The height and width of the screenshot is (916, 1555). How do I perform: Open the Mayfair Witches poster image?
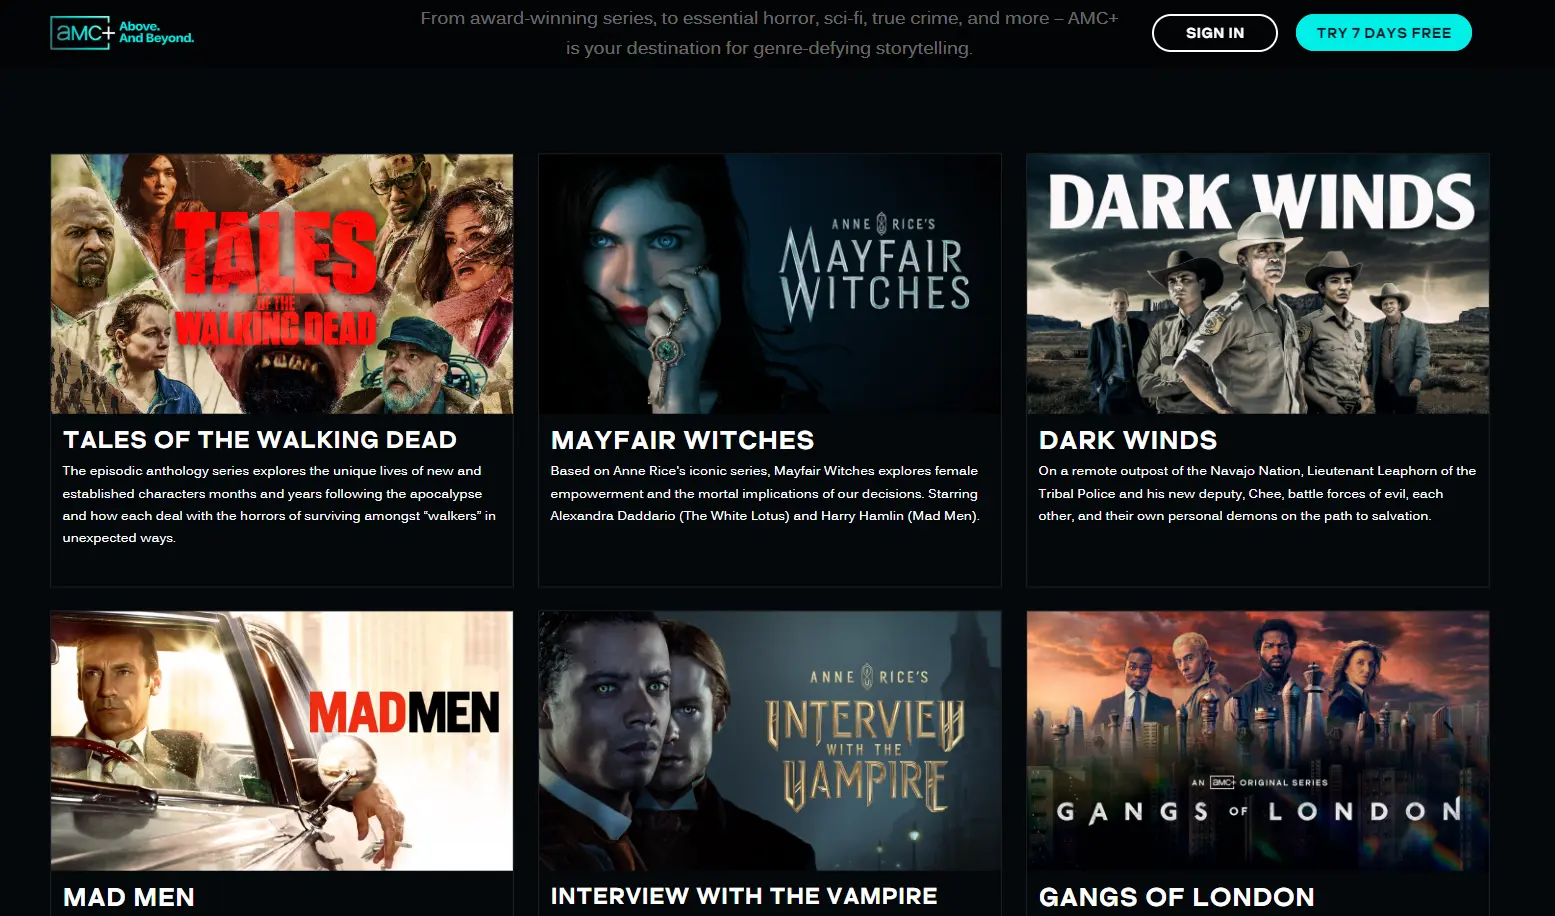coord(770,284)
